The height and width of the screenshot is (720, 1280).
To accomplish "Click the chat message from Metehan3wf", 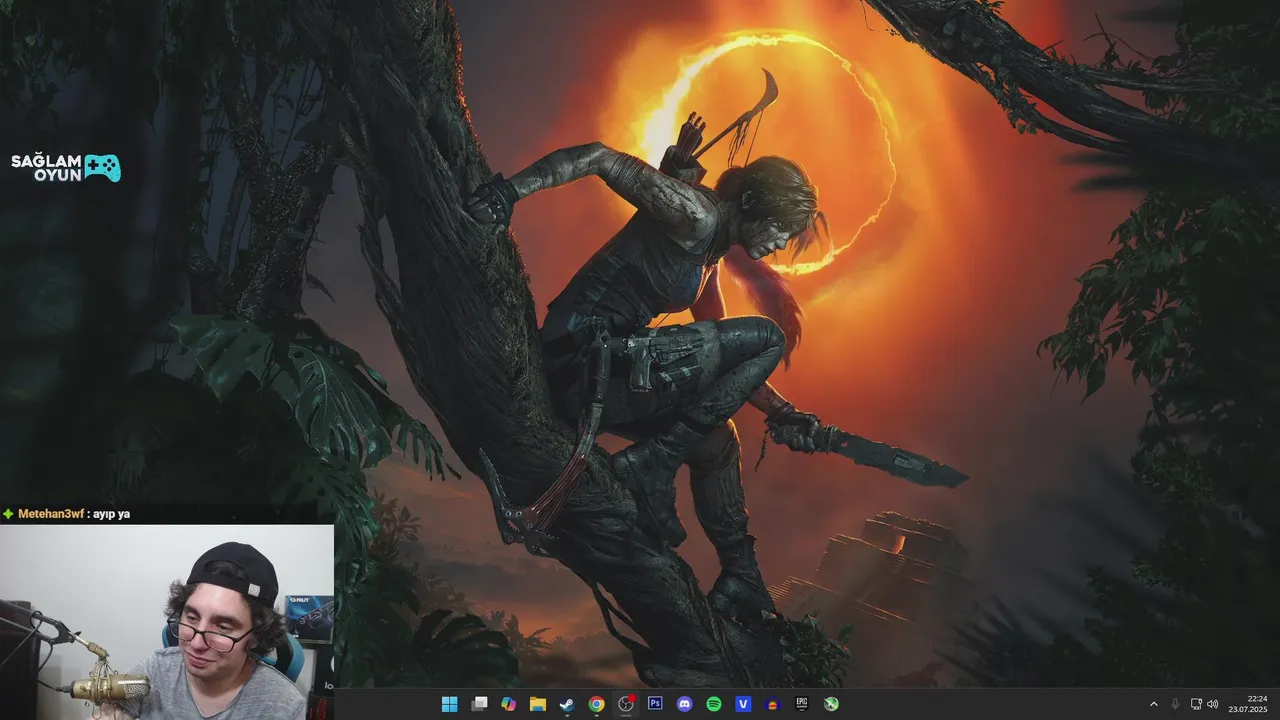I will point(66,514).
